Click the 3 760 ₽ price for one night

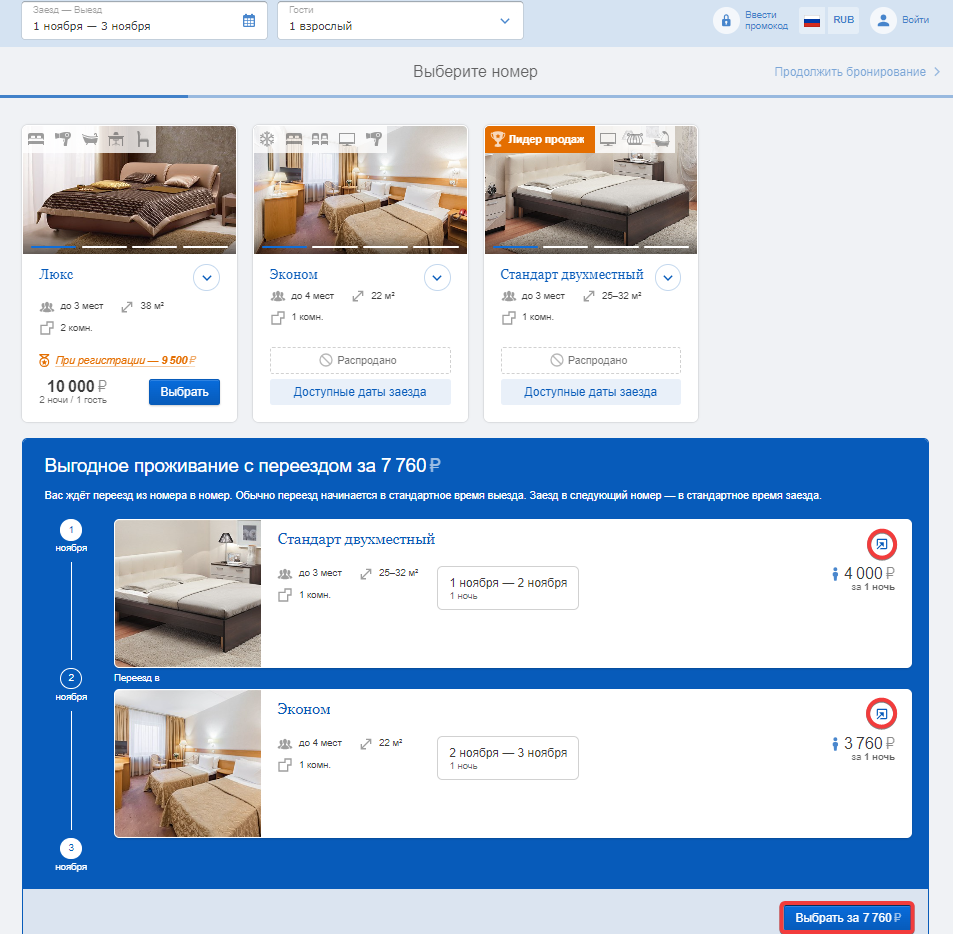pyautogui.click(x=869, y=743)
